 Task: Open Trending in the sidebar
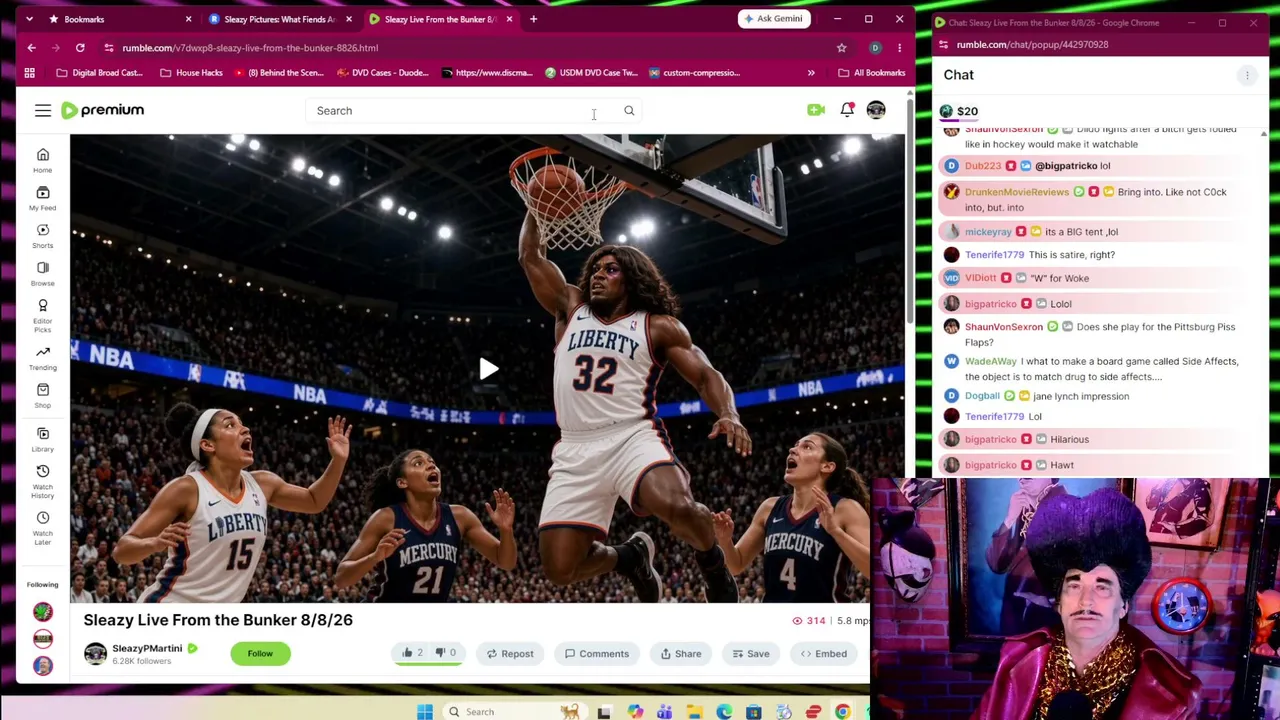click(x=43, y=358)
